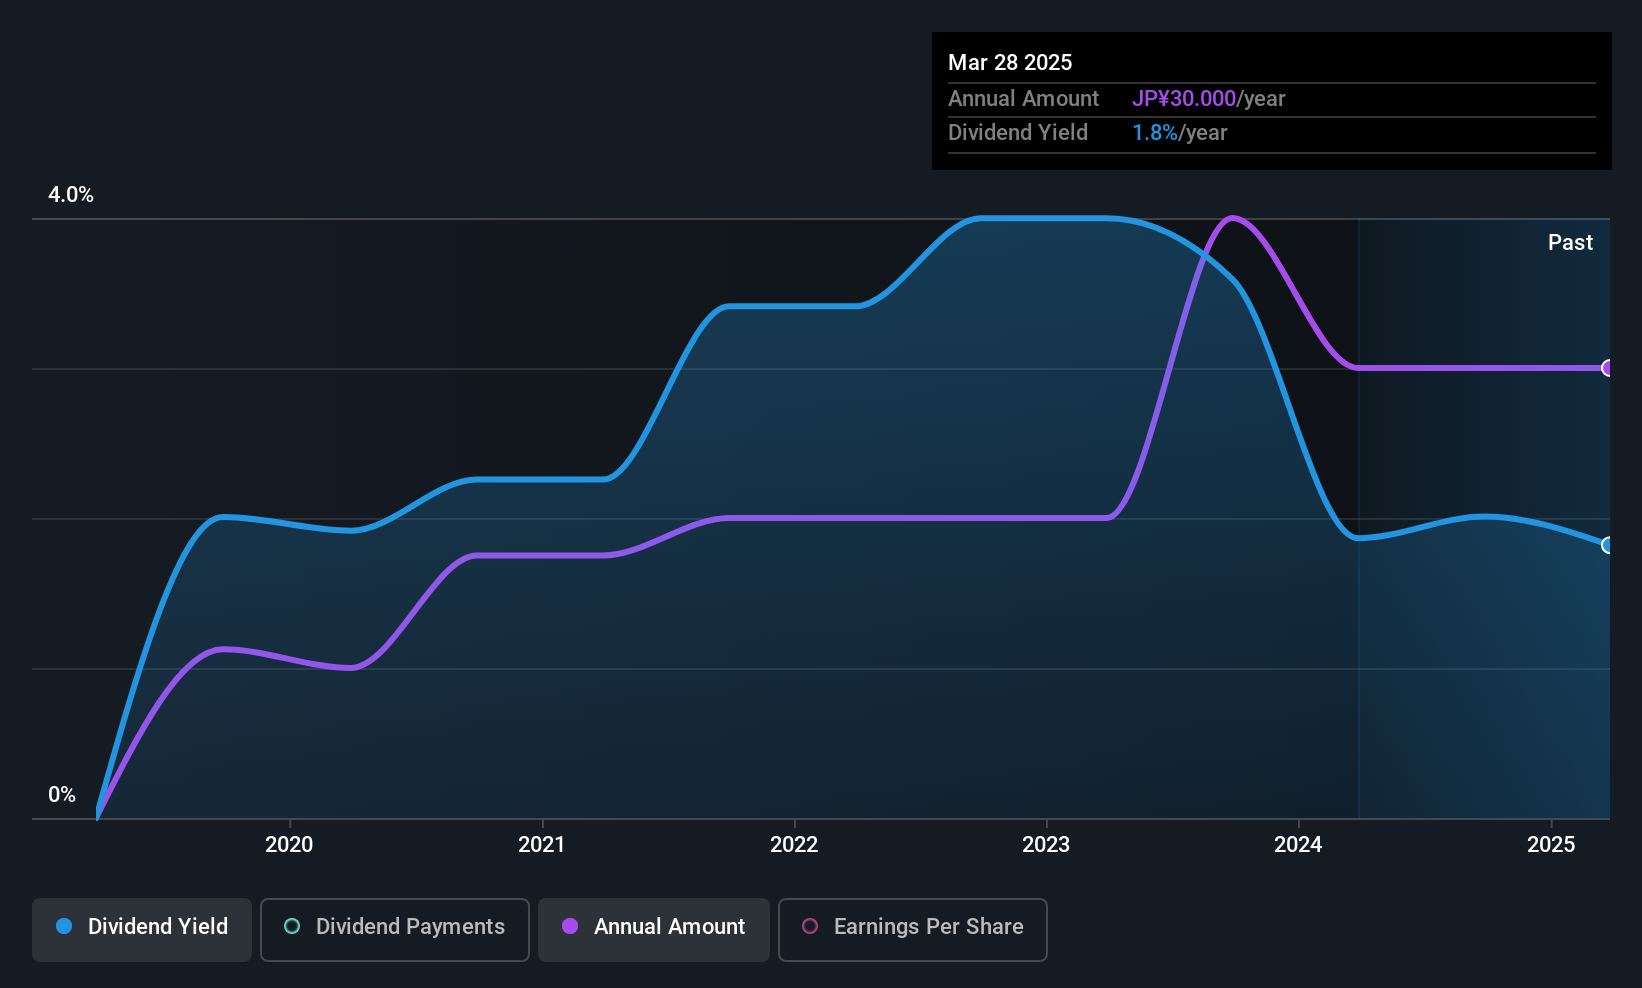Screen dimensions: 1642x988
Task: Toggle the Annual Amount legend series
Action: [654, 929]
